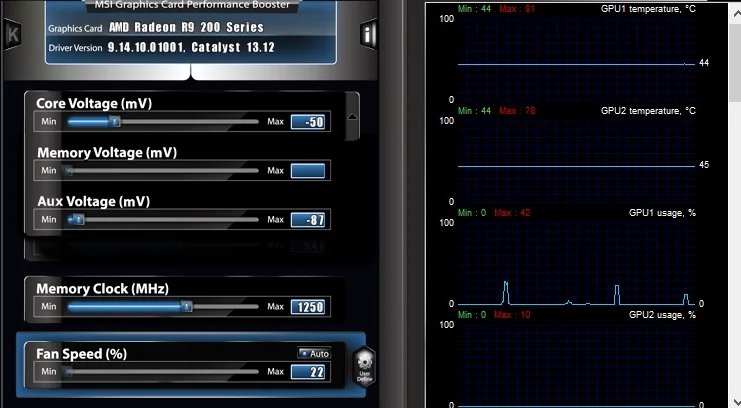Viewport: 741px width, 408px height.
Task: Click the driver version 9.14.10.01001 text
Action: point(146,47)
